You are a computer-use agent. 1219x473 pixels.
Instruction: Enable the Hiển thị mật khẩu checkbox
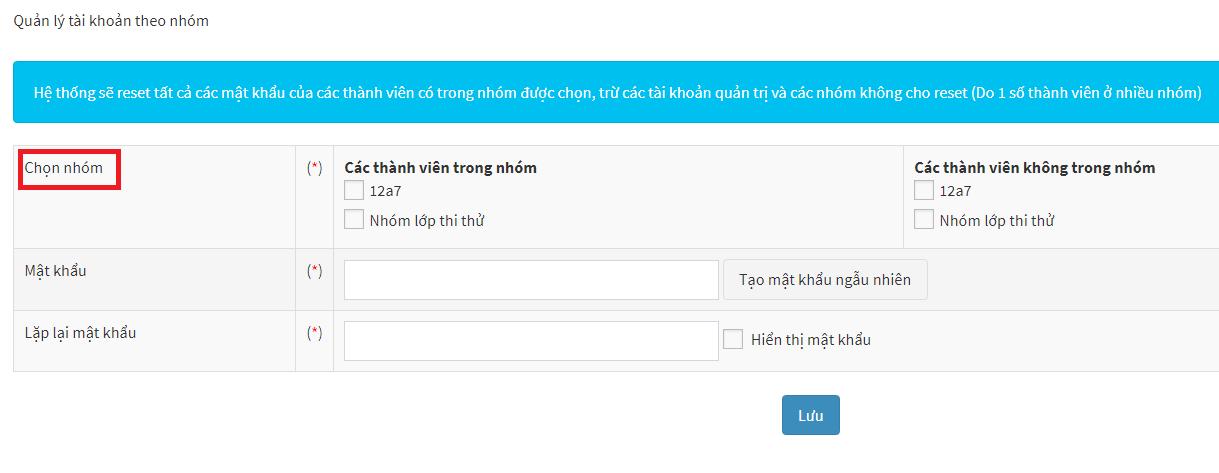[x=733, y=339]
